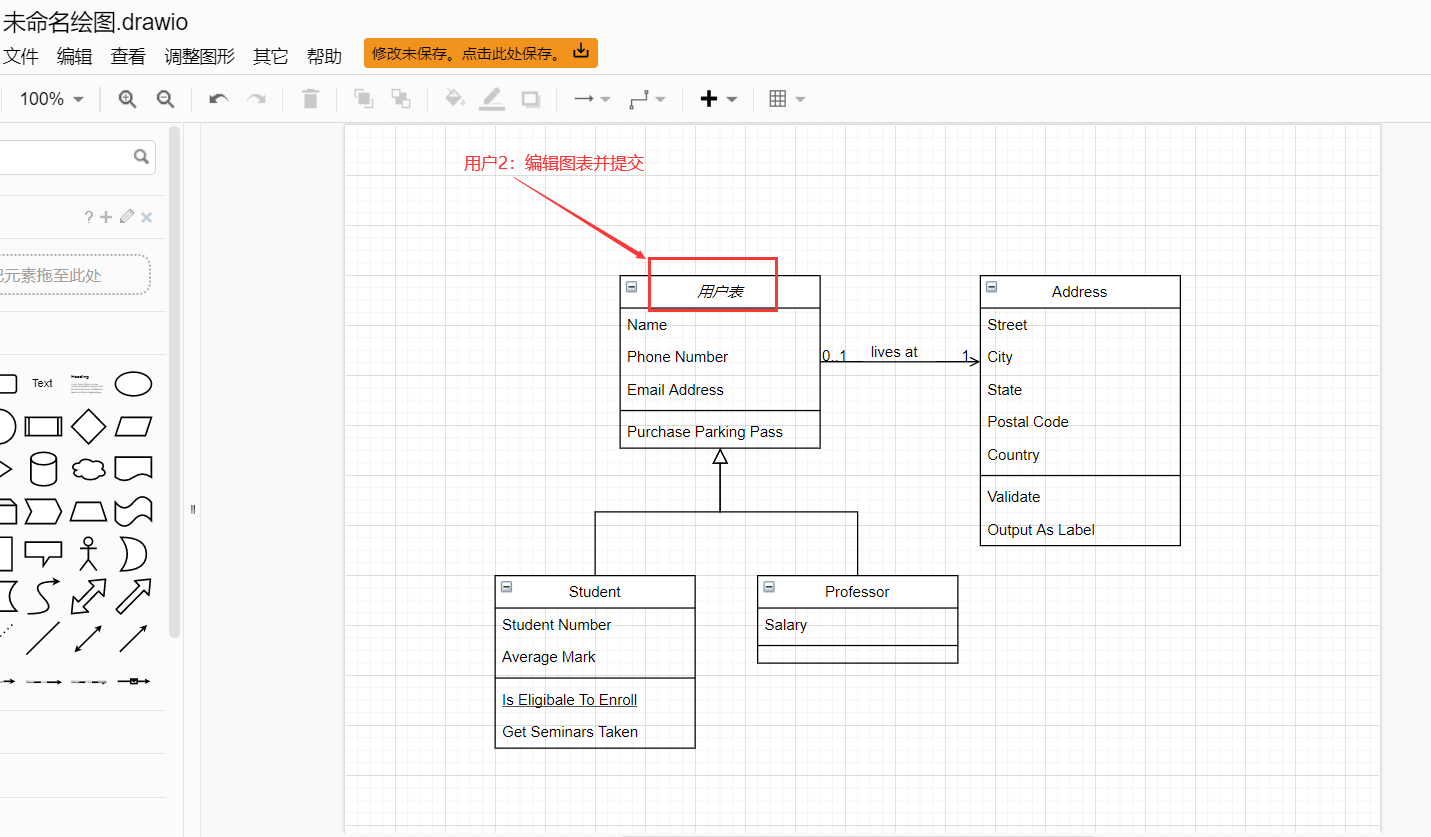Open the insert plus dropdown
1431x837 pixels.
tap(718, 99)
